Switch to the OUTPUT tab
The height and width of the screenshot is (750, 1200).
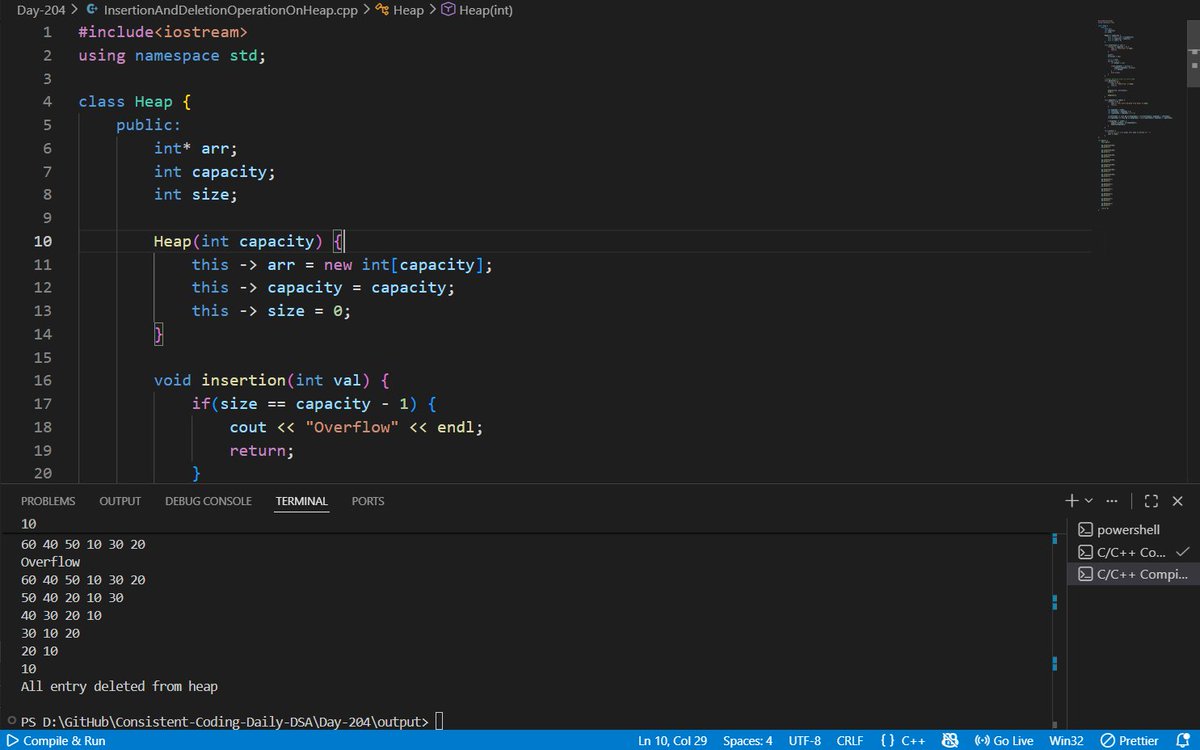(120, 501)
